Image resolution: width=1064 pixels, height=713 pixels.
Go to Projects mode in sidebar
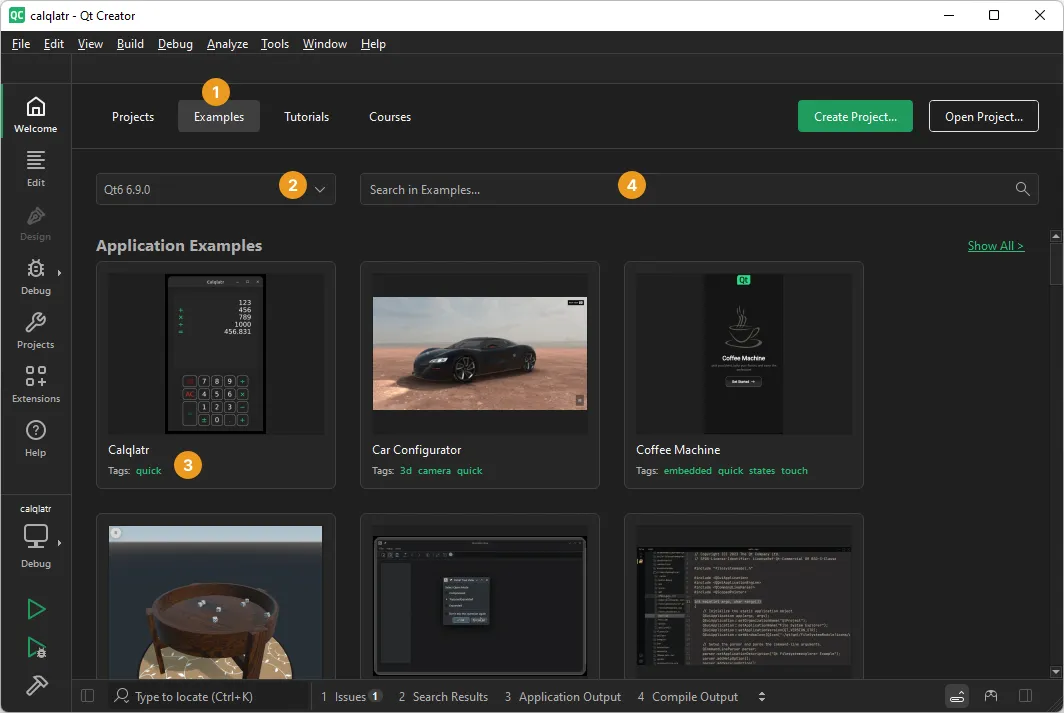(35, 330)
